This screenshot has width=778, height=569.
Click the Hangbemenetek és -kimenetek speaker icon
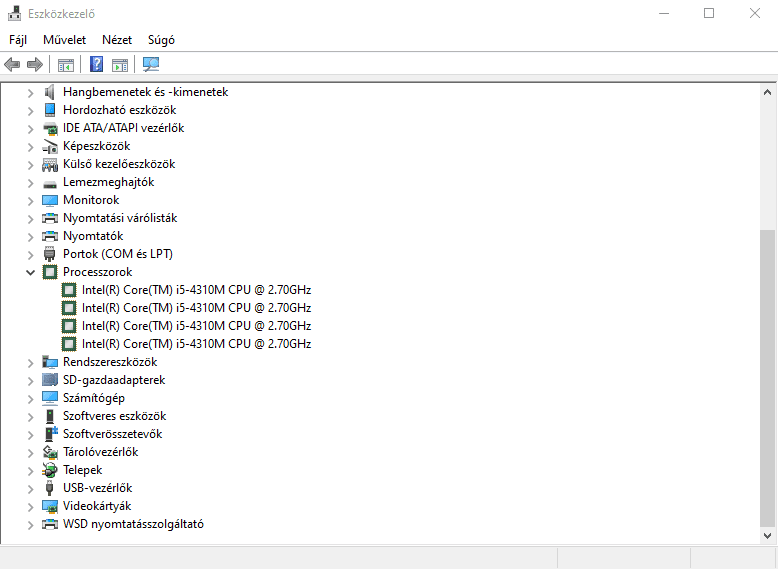pos(50,92)
